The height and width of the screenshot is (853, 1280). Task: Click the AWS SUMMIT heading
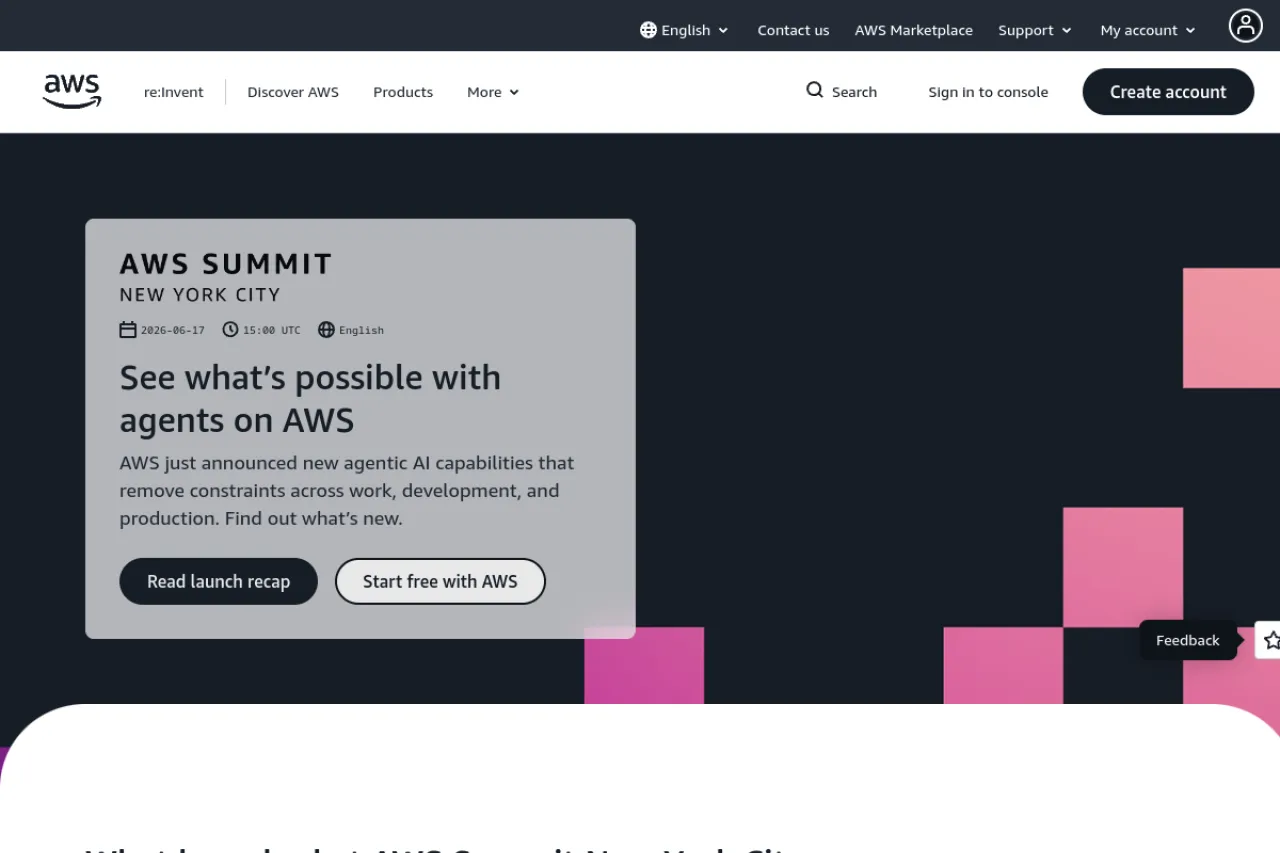[x=226, y=264]
